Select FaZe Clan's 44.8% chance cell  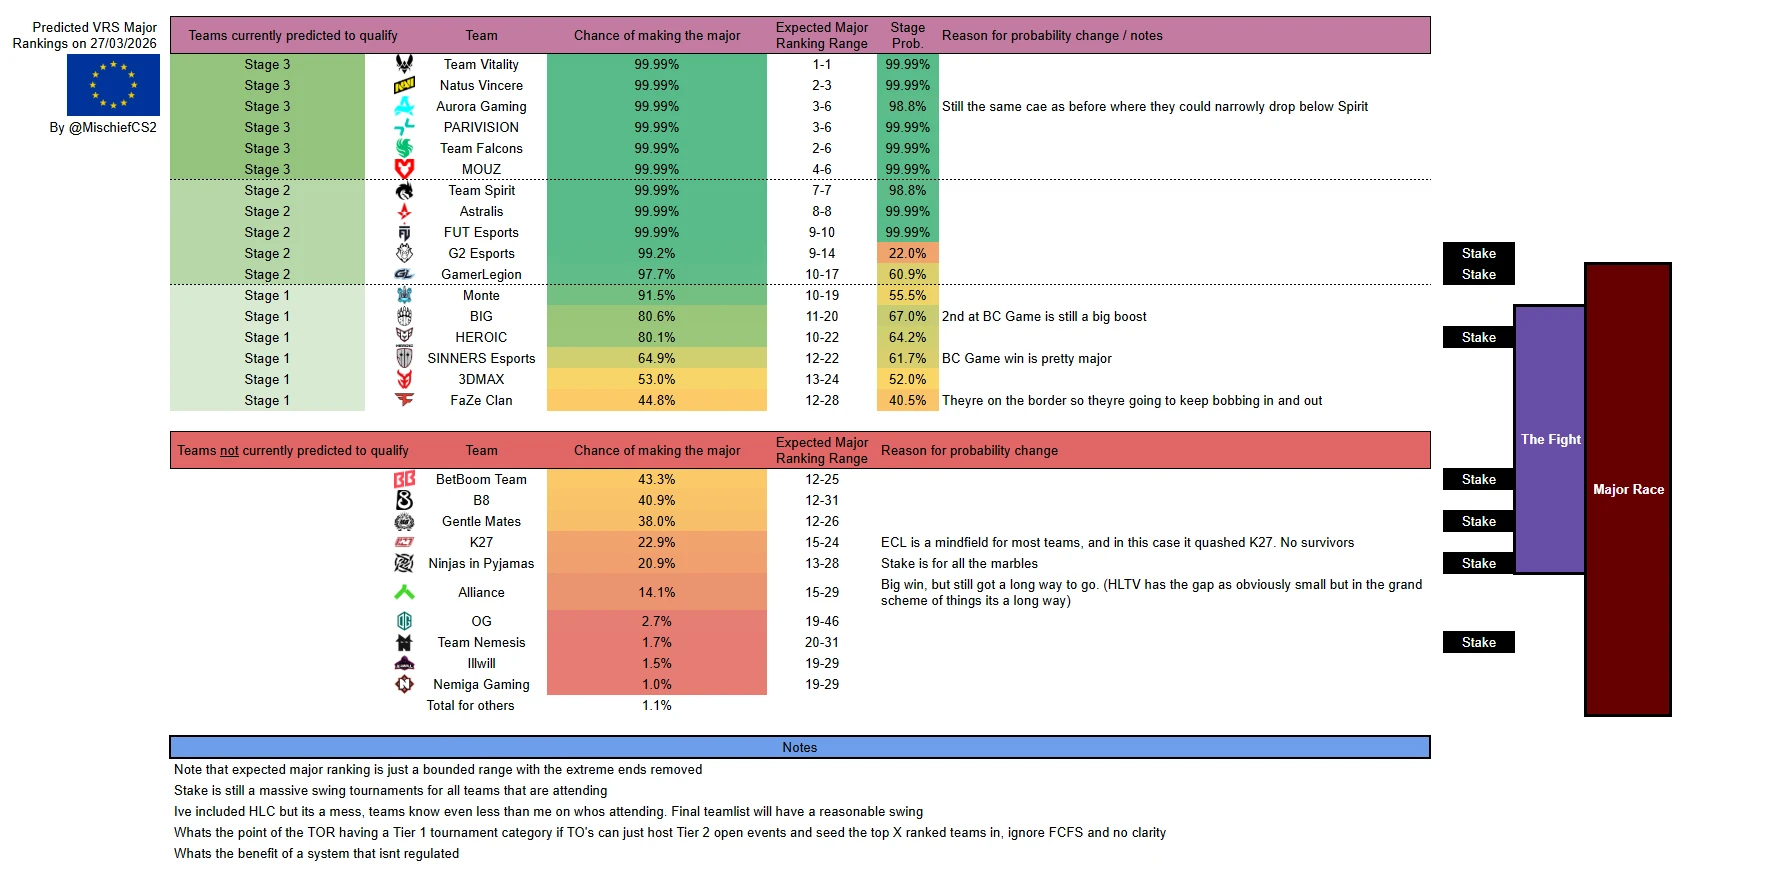pyautogui.click(x=656, y=400)
